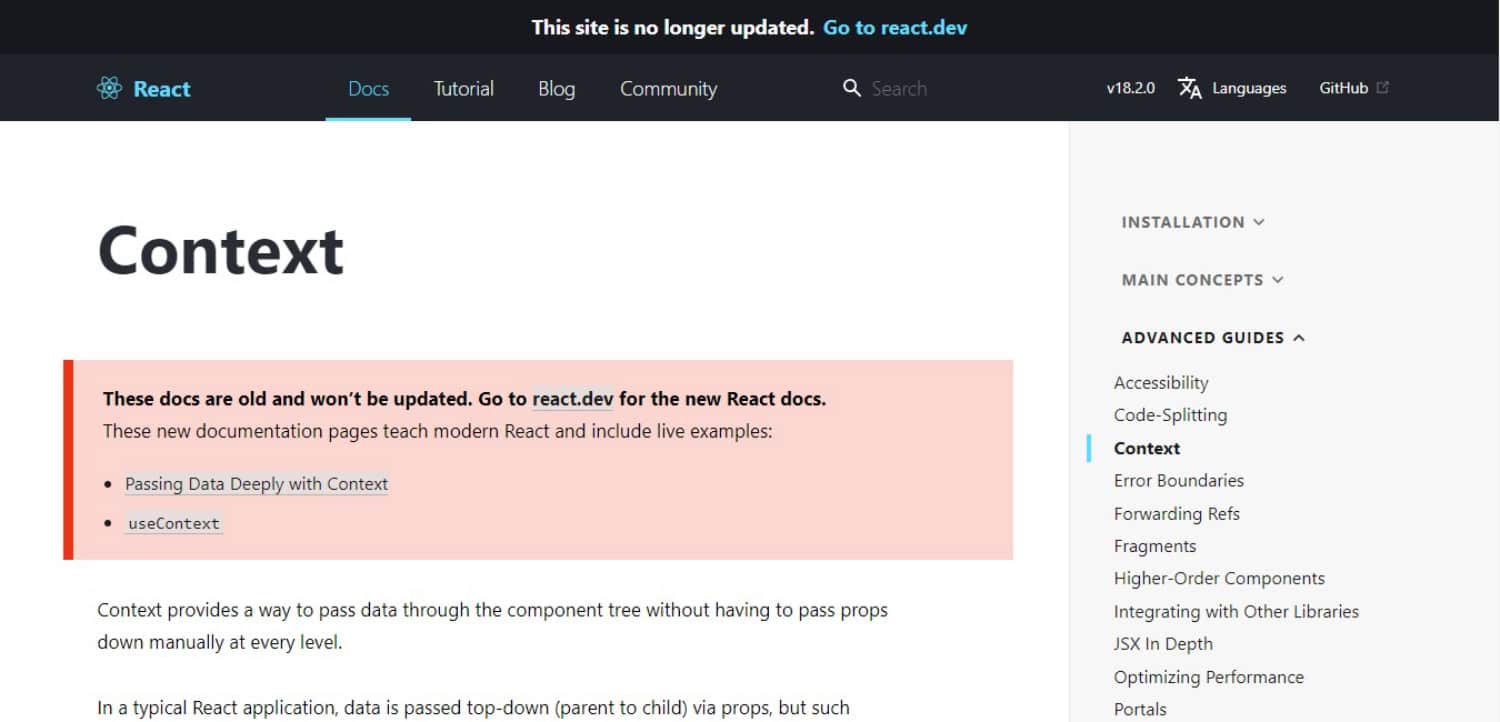Image resolution: width=1500 pixels, height=722 pixels.
Task: Go to Portals in sidebar
Action: [1140, 709]
